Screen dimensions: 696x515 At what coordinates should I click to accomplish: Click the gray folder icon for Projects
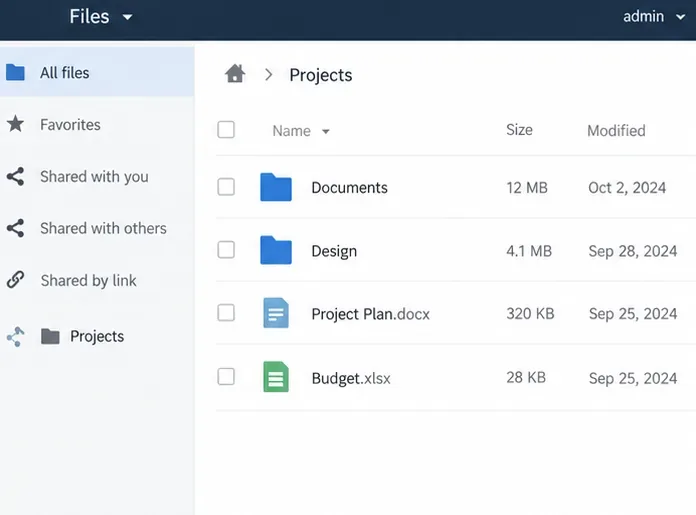click(x=50, y=337)
